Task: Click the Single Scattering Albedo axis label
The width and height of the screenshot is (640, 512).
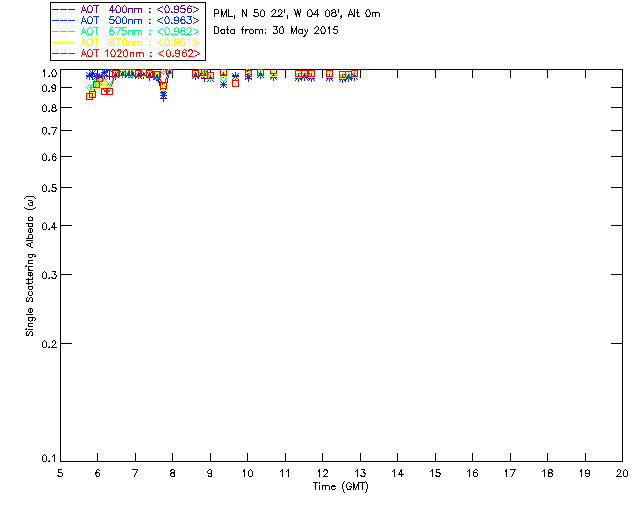Action: pos(30,266)
